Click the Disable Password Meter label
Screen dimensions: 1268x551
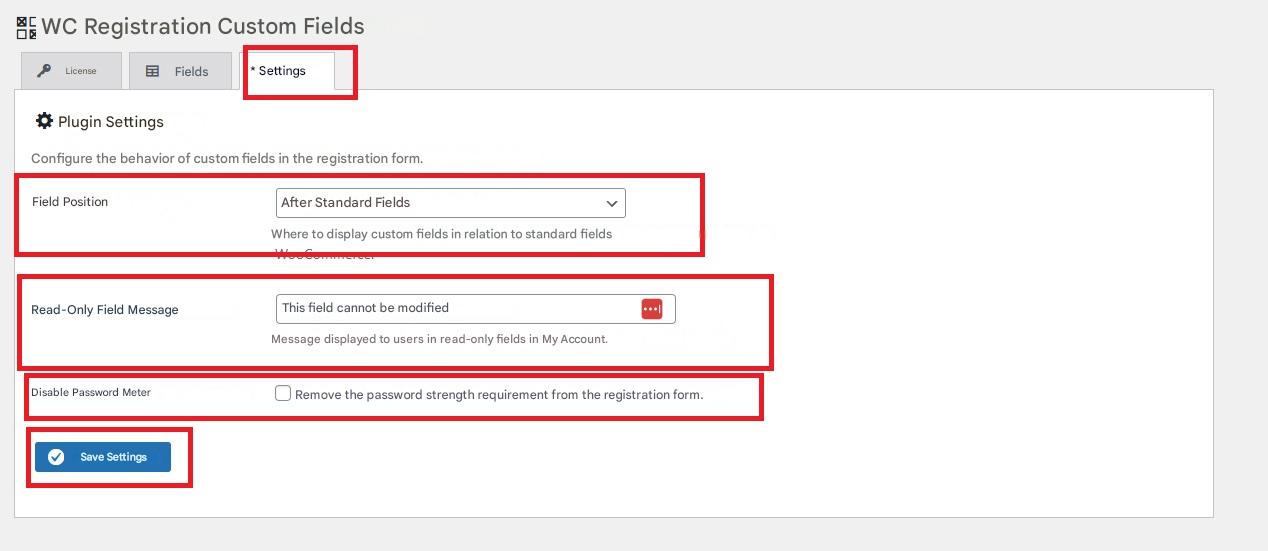(x=91, y=393)
